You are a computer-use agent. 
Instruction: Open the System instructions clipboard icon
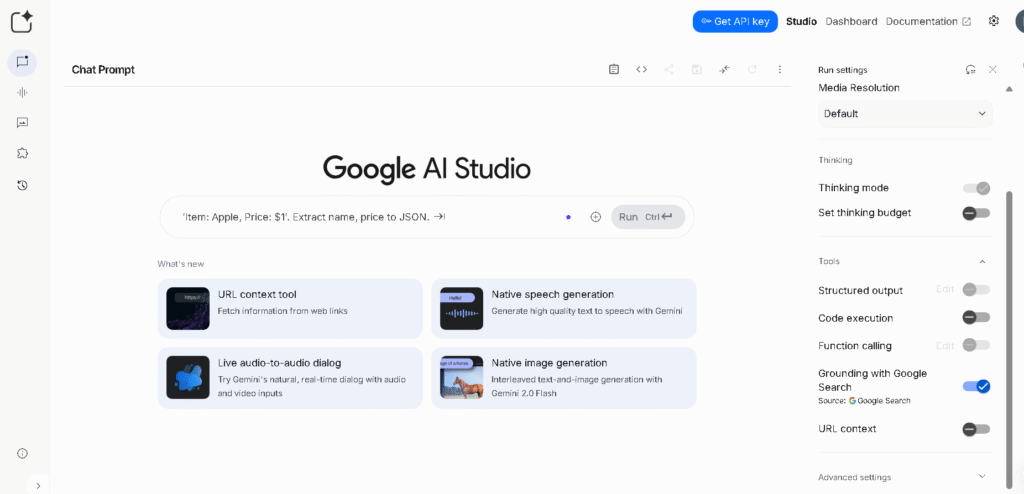(614, 69)
